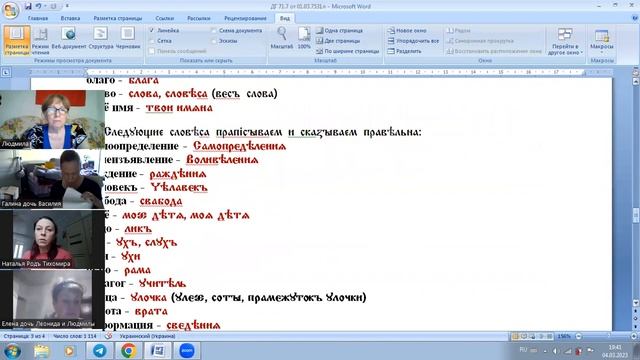Click Восстановить расположение окна
Image resolution: width=640 pixels, height=360 pixels.
coord(494,51)
